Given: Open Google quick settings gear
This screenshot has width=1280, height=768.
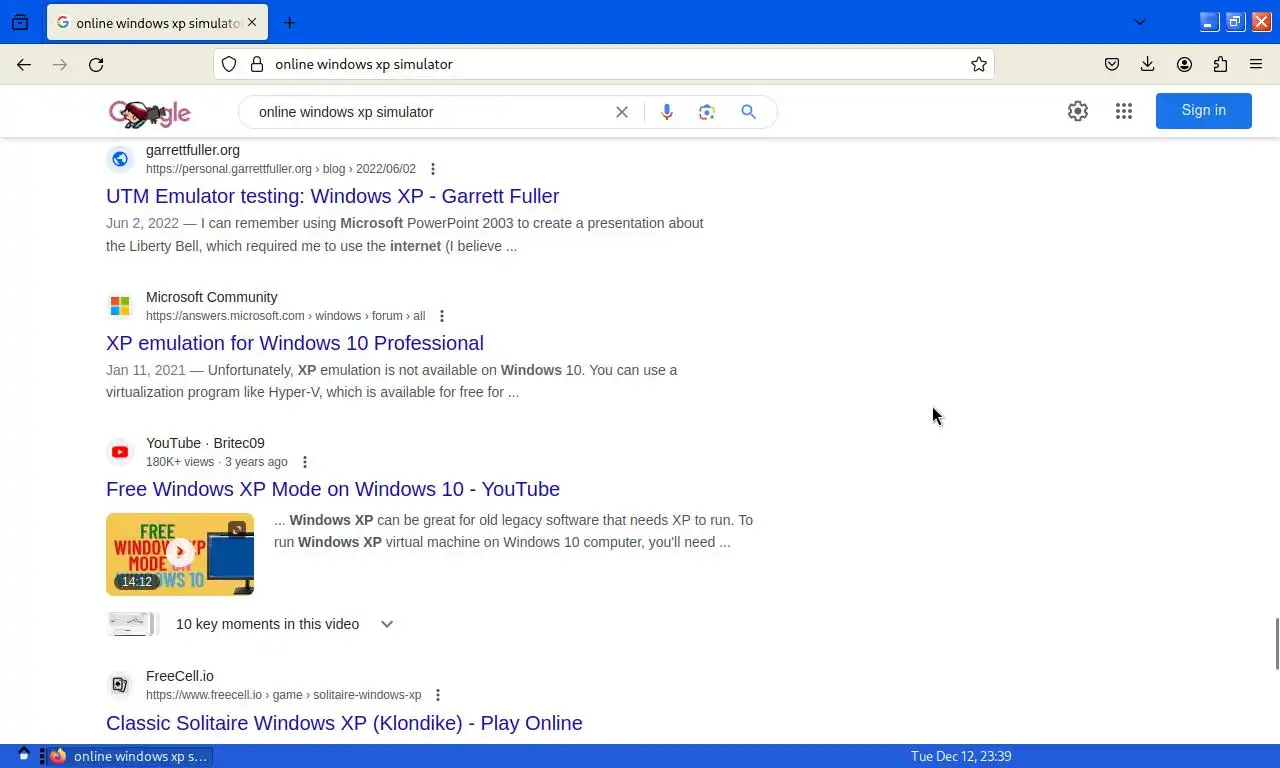Looking at the screenshot, I should tap(1078, 111).
